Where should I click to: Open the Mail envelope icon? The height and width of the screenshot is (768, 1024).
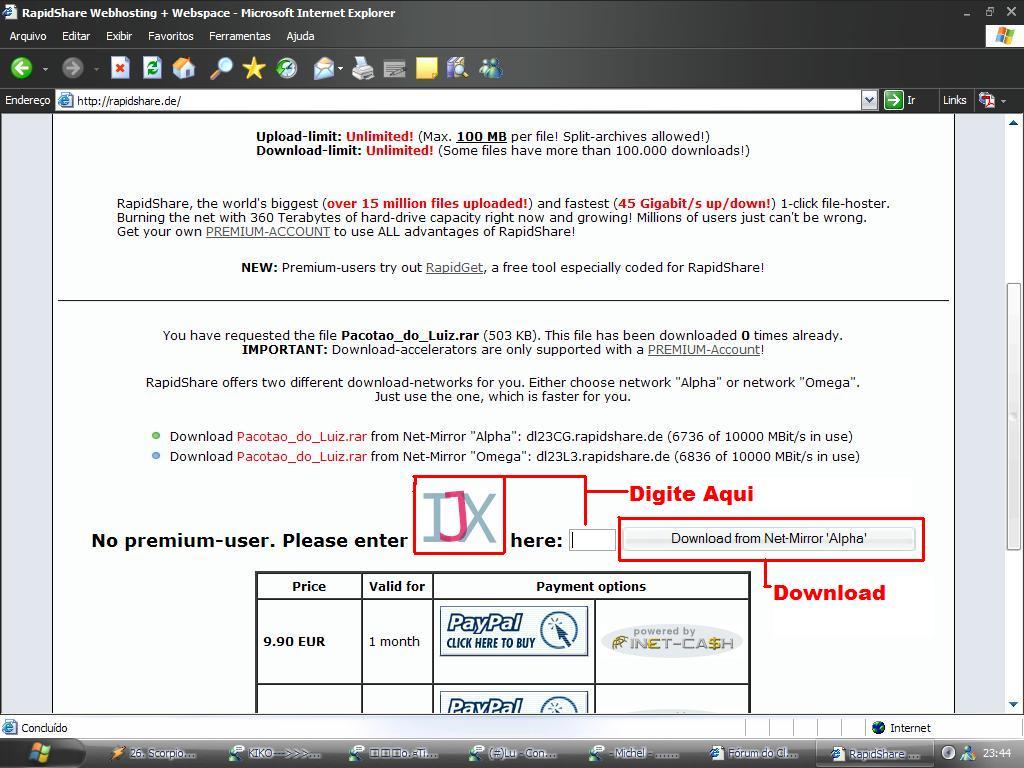click(x=324, y=68)
